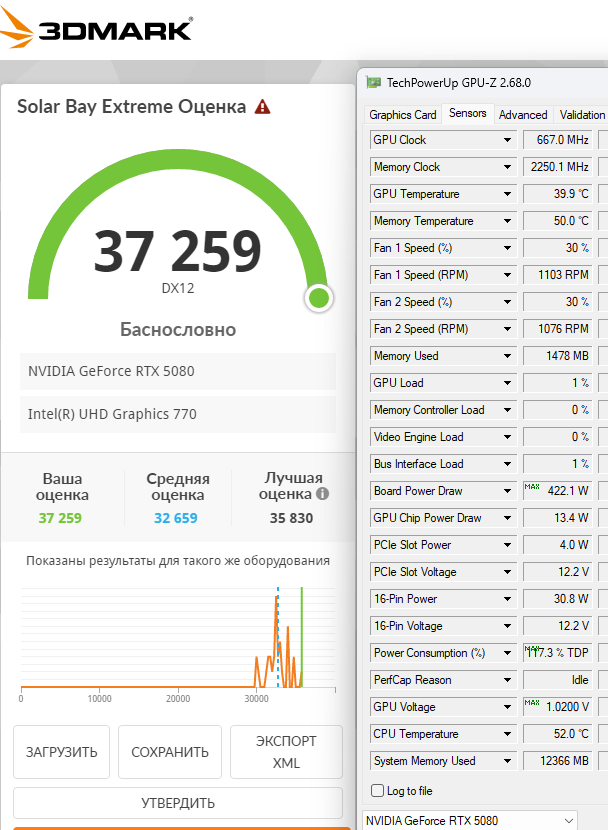The width and height of the screenshot is (608, 830).
Task: Click the red warning triangle beside Solar Bay Extreme
Action: point(262,107)
